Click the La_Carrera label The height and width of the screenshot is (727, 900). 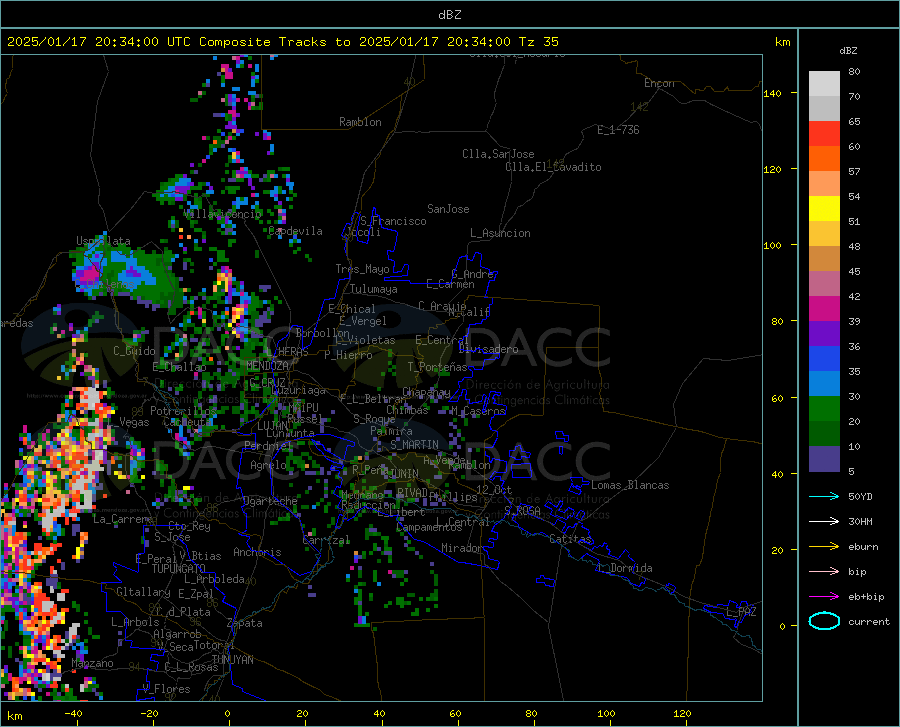(122, 519)
